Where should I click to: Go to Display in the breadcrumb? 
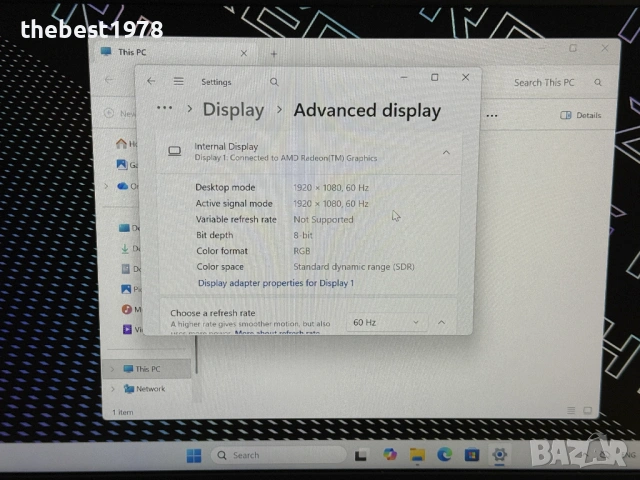(x=233, y=110)
